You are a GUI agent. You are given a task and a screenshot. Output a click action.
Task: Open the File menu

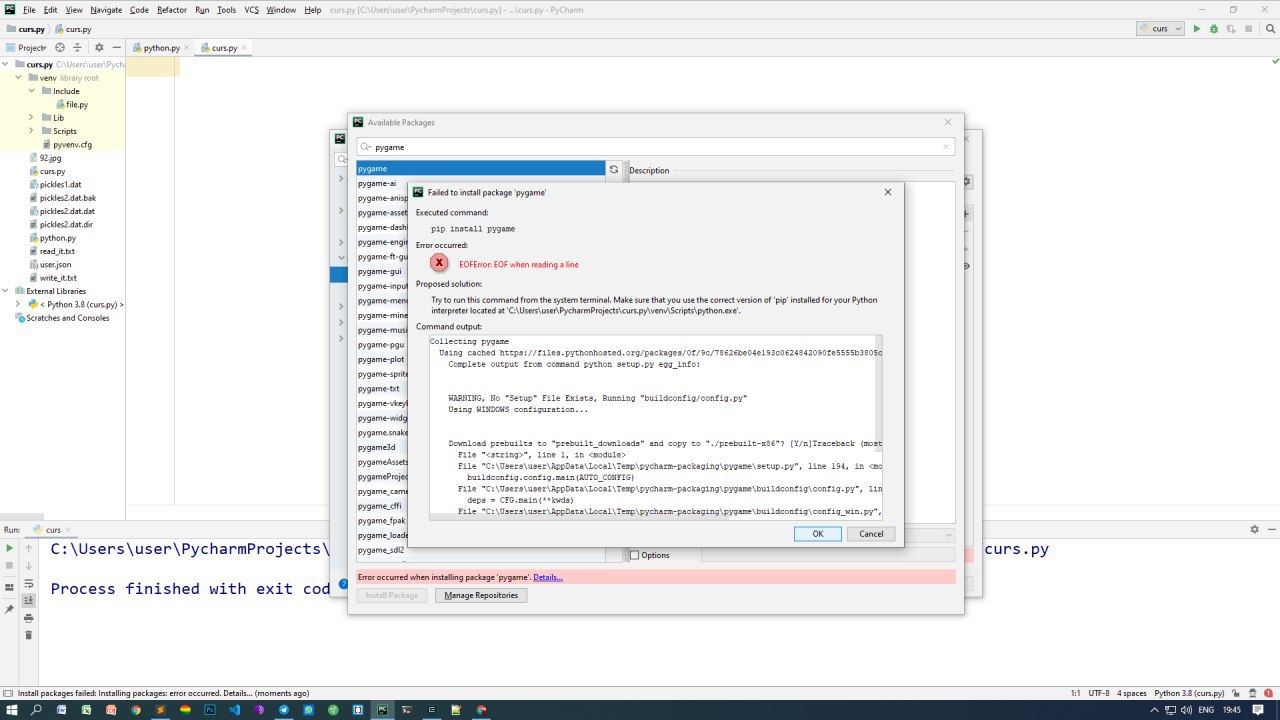(x=30, y=10)
